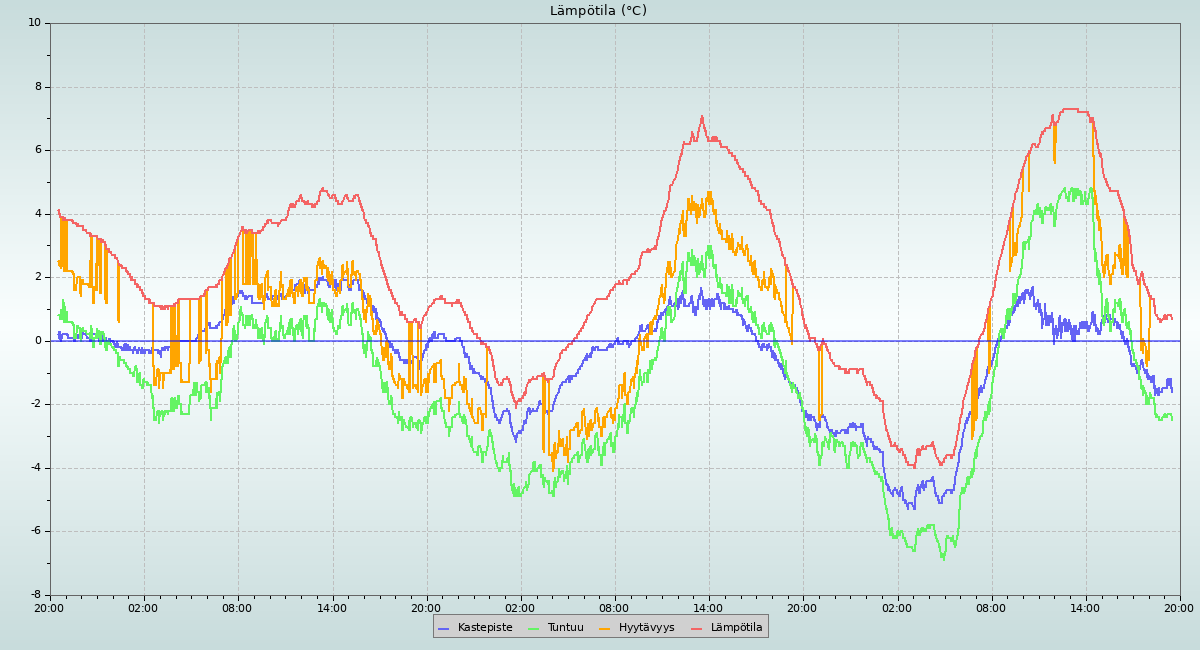Click the y-axis label 6
Image resolution: width=1200 pixels, height=650 pixels.
37,150
